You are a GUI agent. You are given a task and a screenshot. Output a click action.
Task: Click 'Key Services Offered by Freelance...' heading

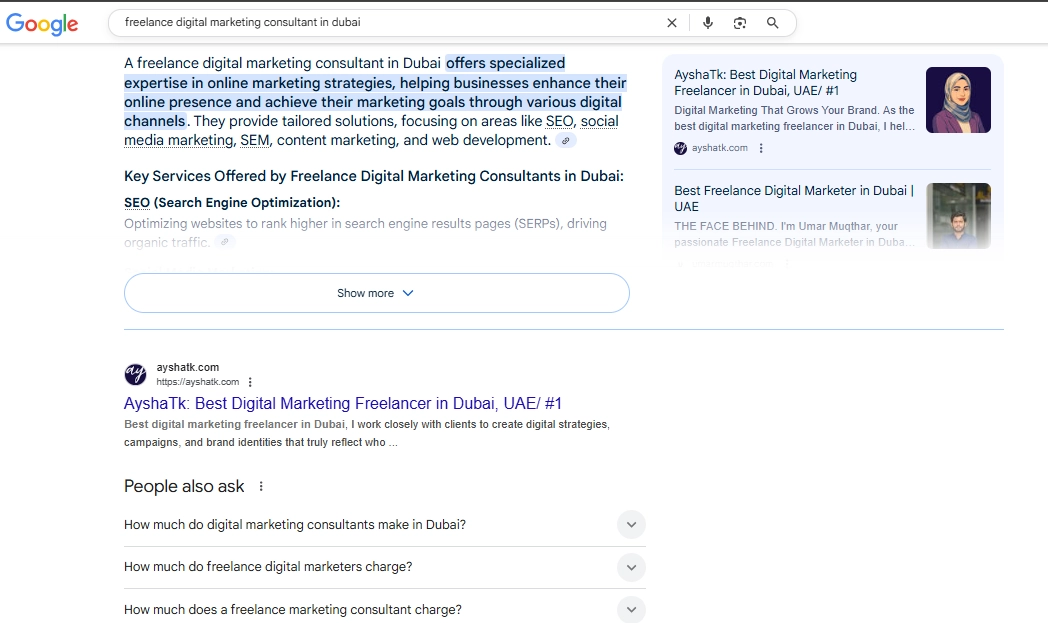374,176
